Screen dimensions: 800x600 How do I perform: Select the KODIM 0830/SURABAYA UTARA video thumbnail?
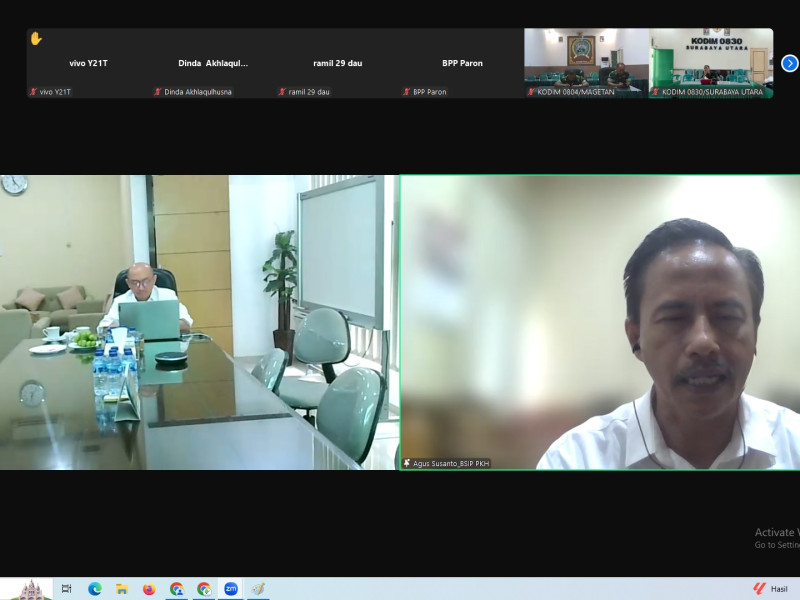(711, 62)
